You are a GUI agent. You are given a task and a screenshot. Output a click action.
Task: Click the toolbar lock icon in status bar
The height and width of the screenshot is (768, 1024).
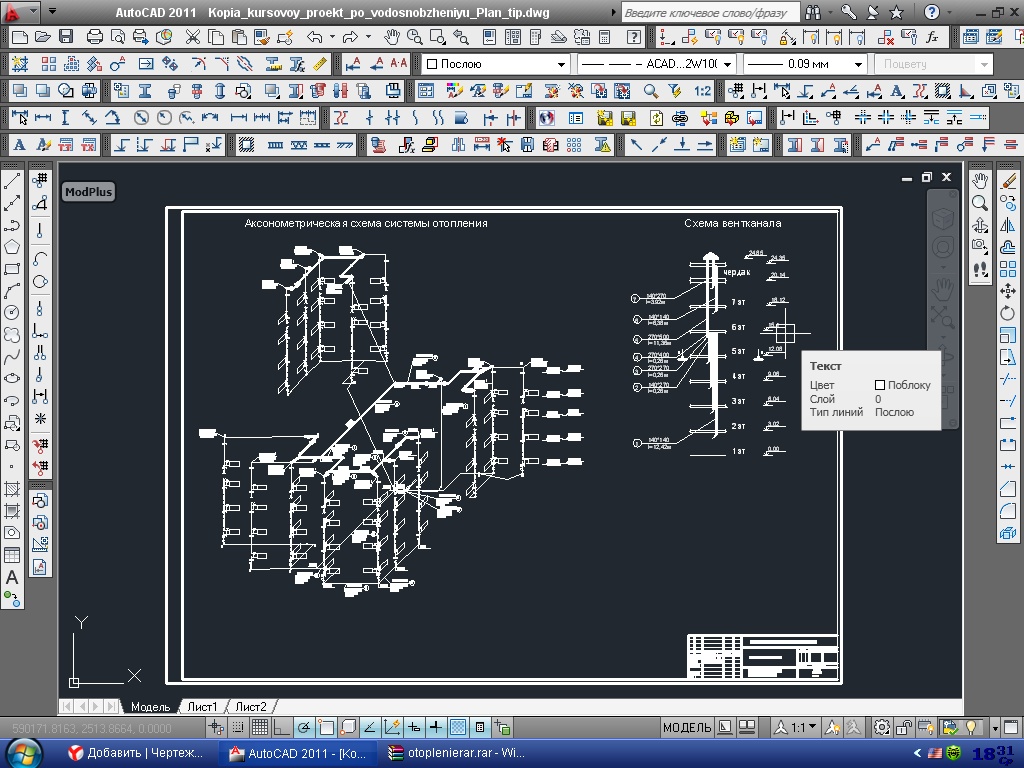(x=904, y=727)
